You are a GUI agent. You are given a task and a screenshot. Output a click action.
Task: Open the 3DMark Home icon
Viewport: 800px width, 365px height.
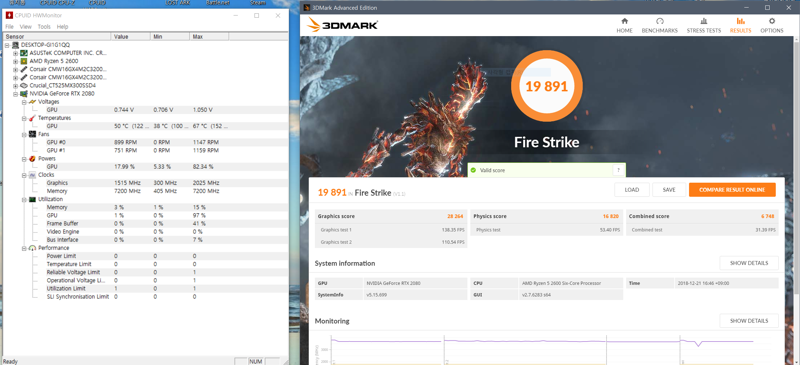tap(624, 21)
